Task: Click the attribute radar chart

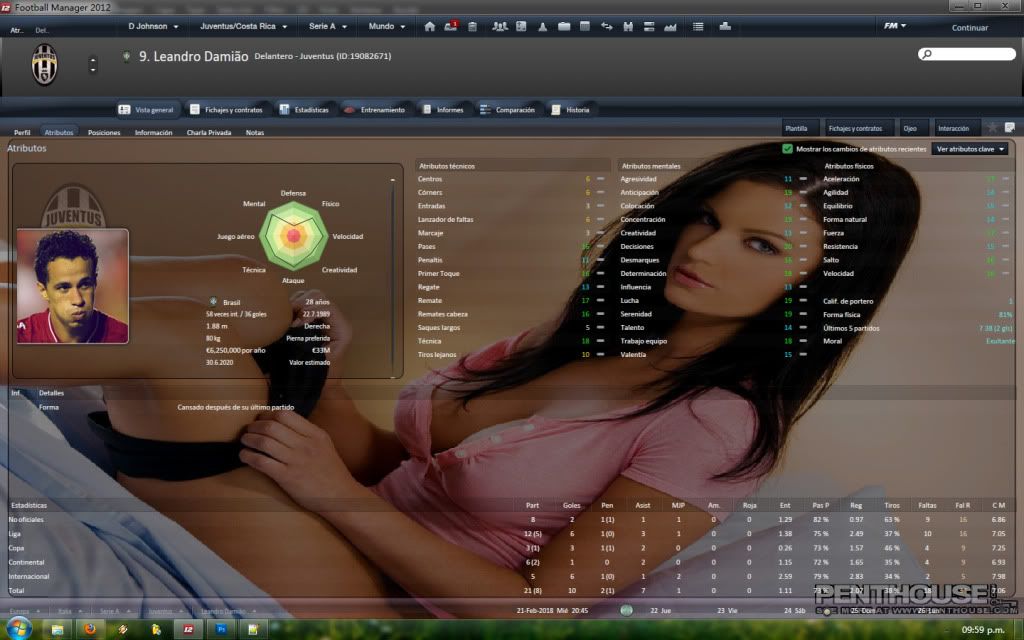Action: 293,236
